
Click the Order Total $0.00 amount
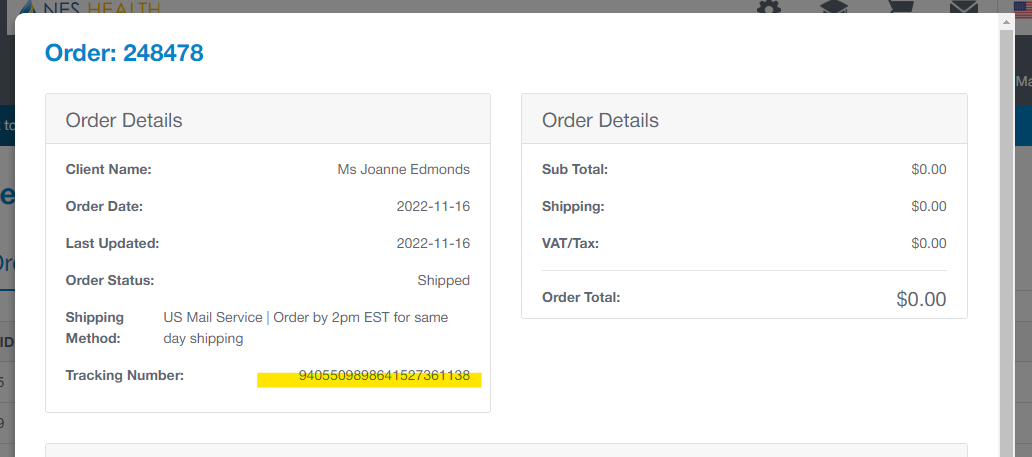pos(921,299)
